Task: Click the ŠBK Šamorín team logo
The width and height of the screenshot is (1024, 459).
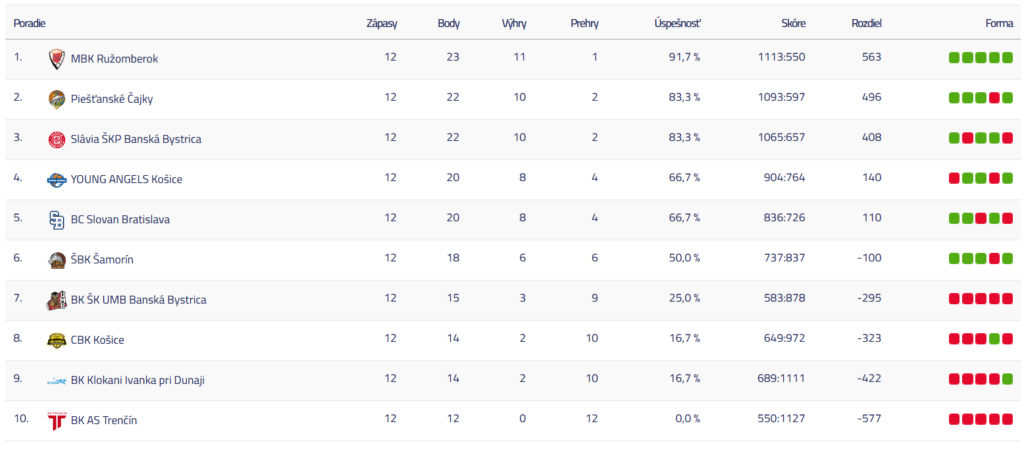Action: click(x=57, y=260)
